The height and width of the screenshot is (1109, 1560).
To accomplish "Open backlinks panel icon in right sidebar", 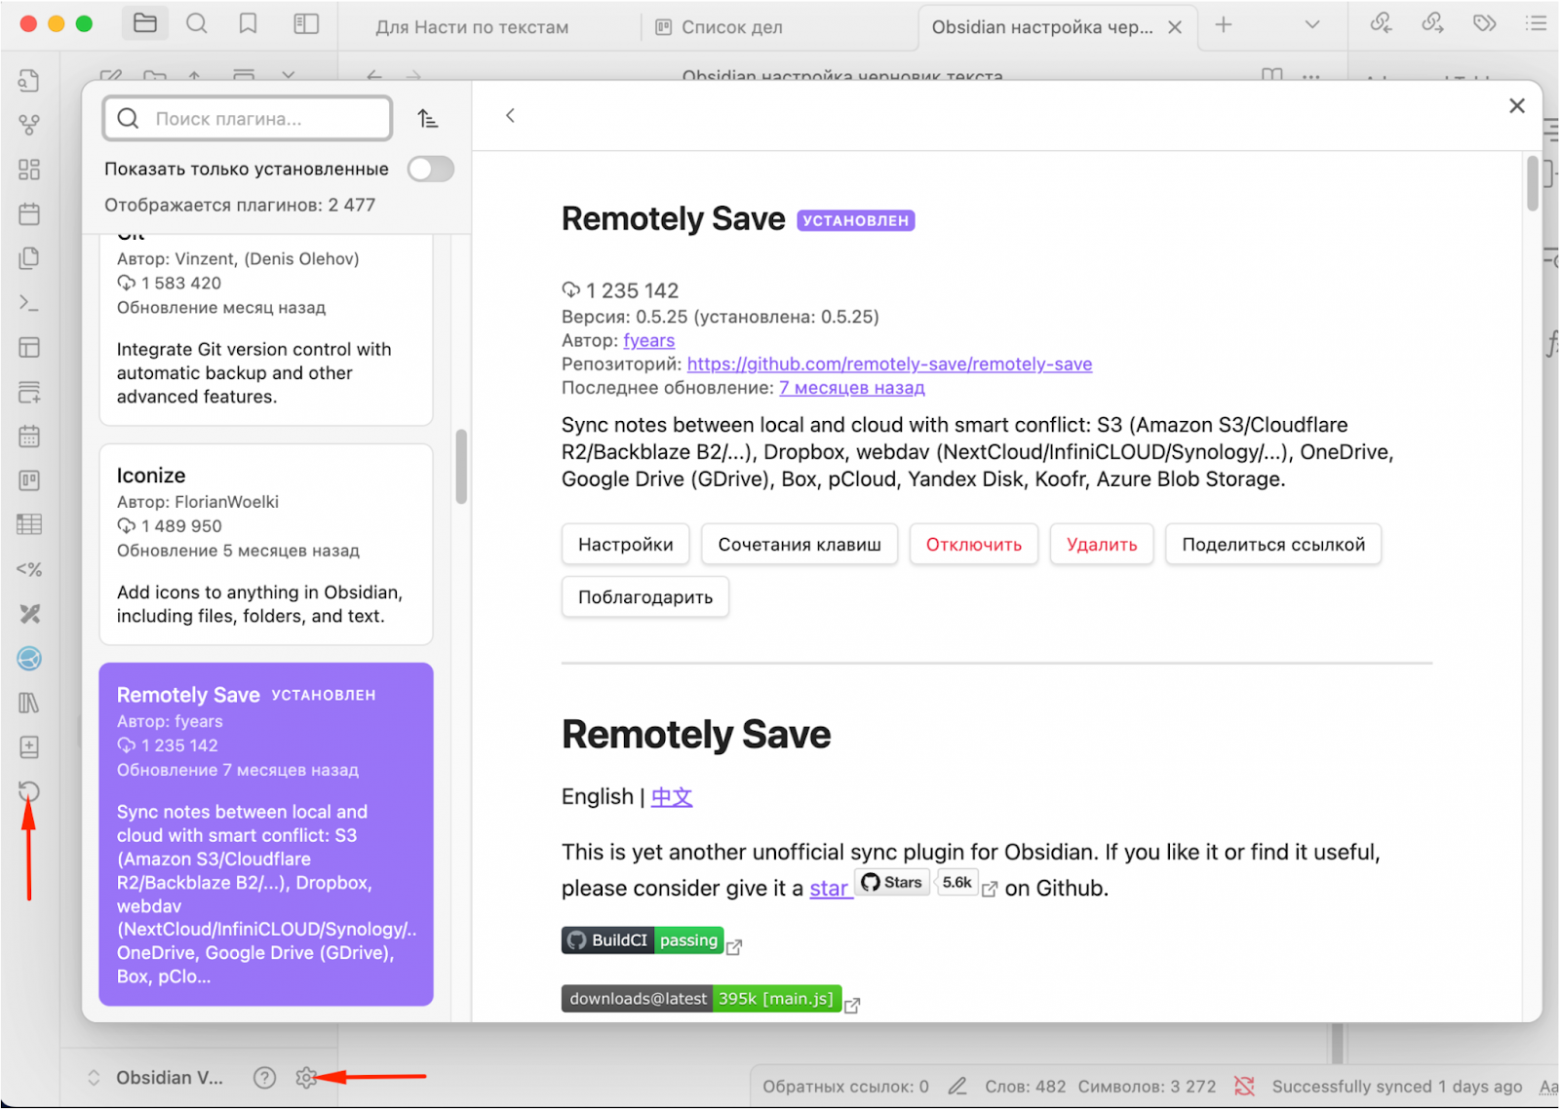I will pos(1381,23).
